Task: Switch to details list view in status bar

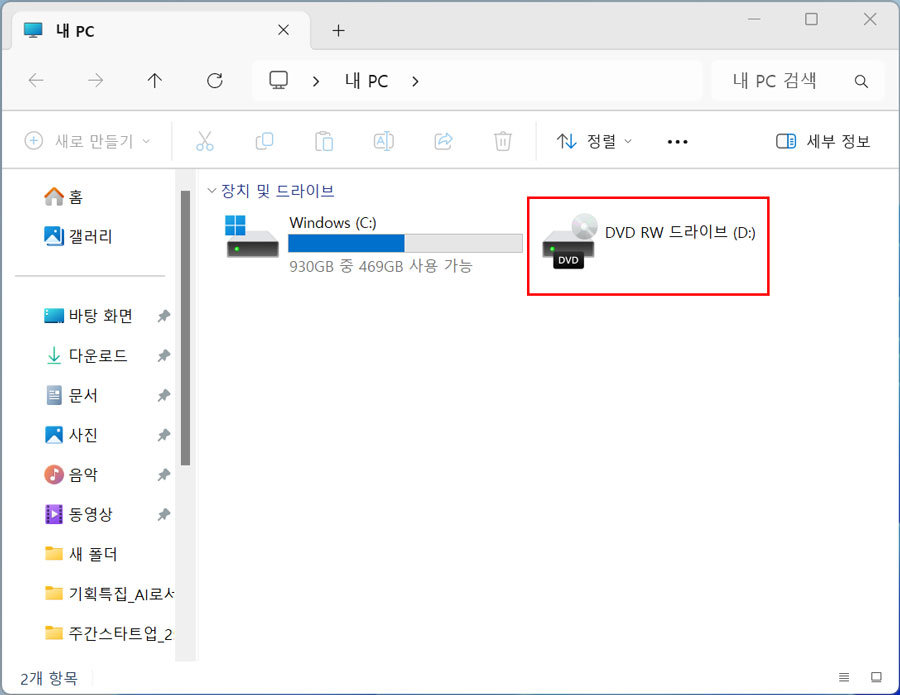Action: [845, 677]
